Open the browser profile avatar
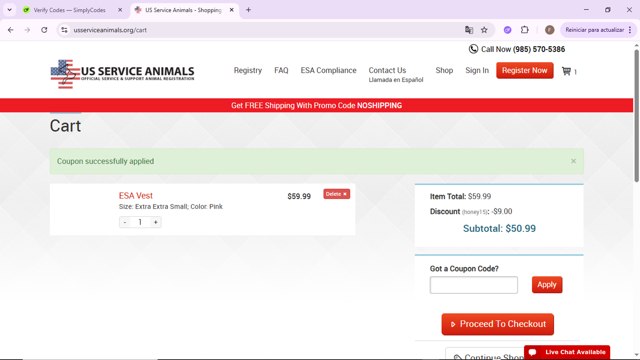 [x=549, y=30]
